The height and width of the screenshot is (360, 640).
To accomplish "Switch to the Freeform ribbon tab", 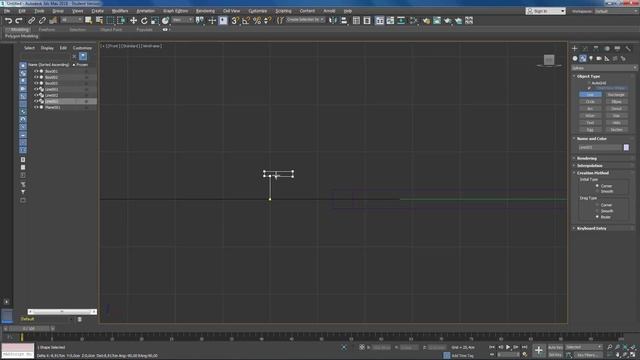I will point(47,30).
